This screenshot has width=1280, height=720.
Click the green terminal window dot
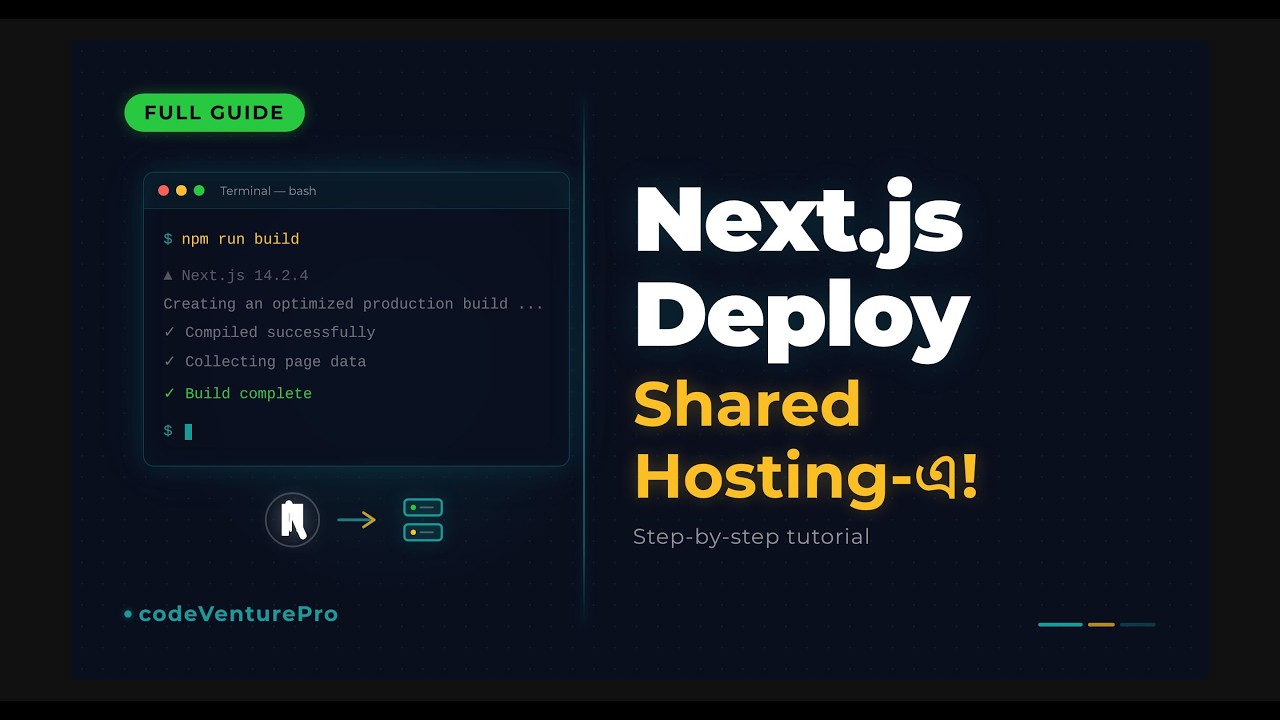click(x=199, y=190)
